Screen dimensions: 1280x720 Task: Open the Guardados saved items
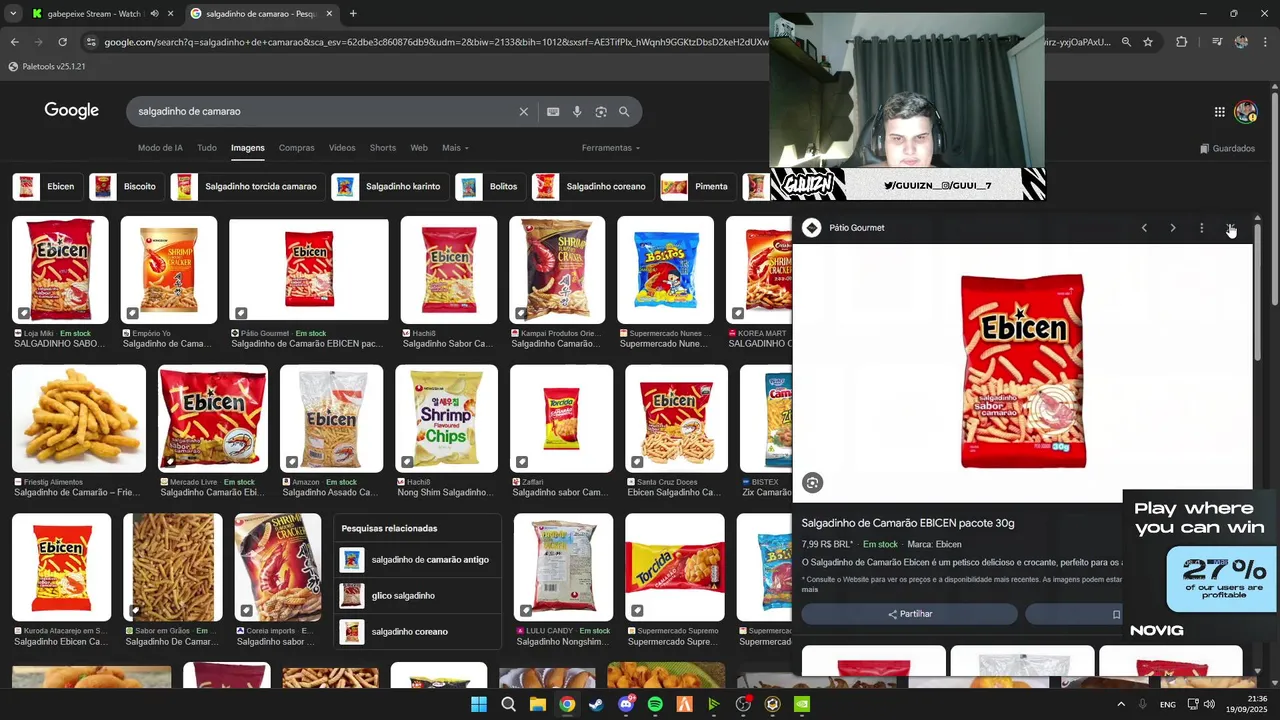[1227, 149]
